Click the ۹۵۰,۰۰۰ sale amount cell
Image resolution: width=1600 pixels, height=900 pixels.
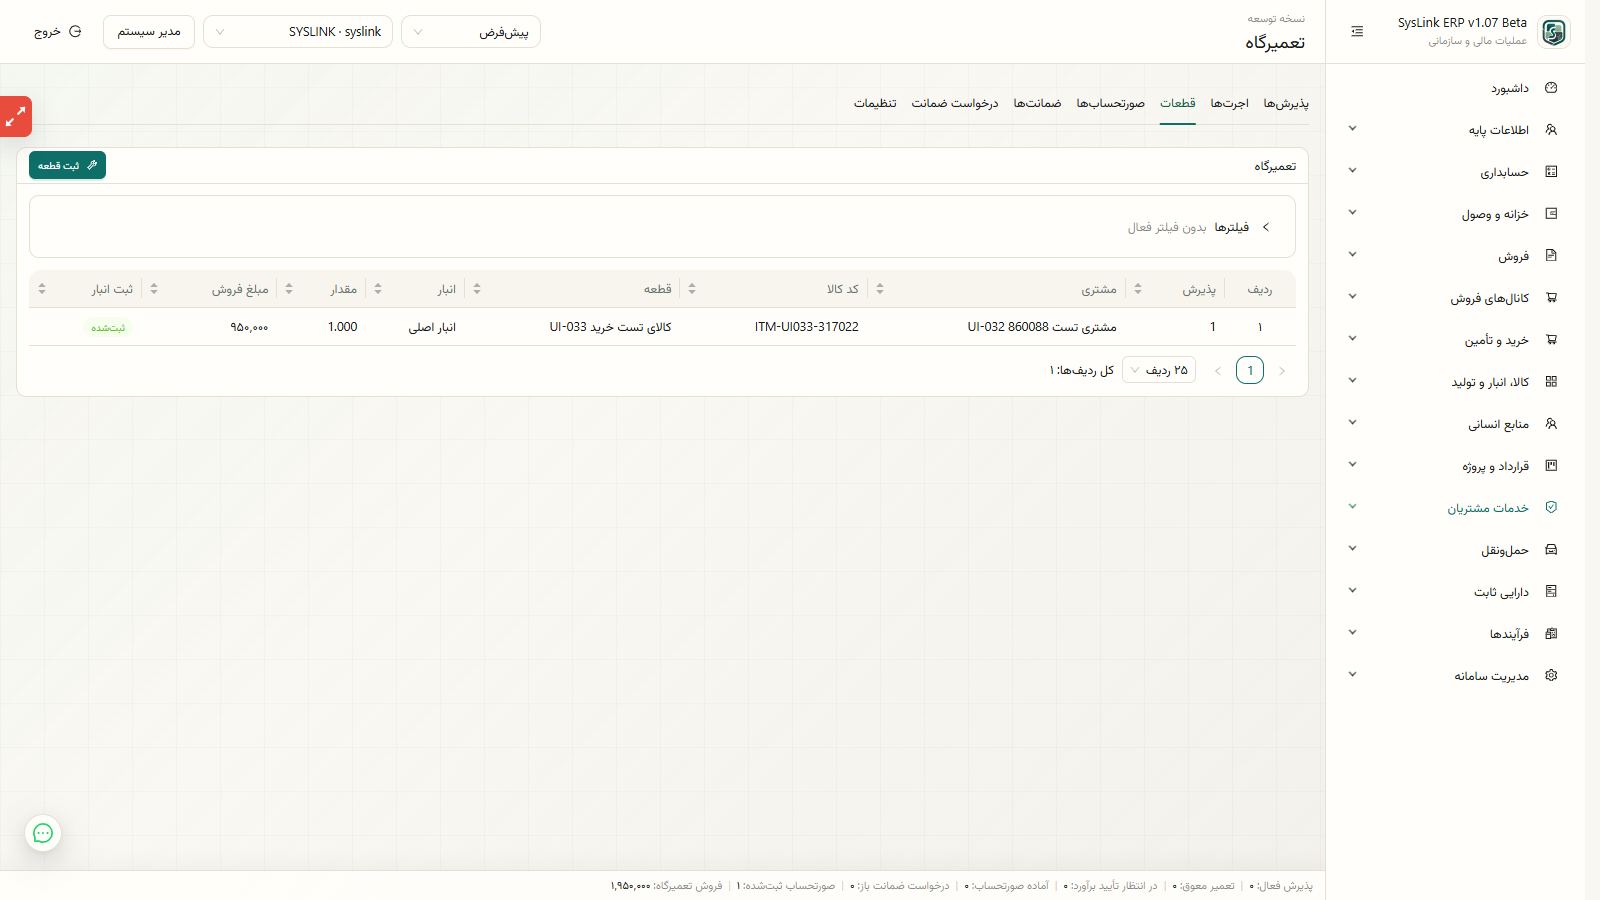coord(249,327)
